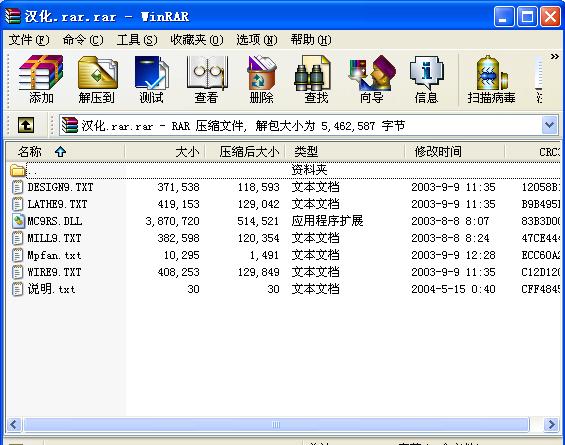Click packed size value 514,521
Screen dimensions: 565x445
pyautogui.click(x=258, y=221)
